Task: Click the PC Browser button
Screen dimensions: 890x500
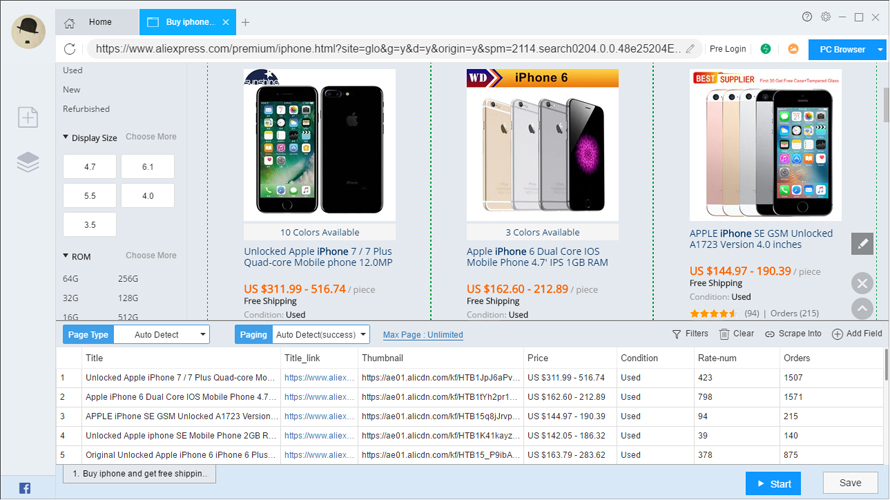Action: point(842,50)
